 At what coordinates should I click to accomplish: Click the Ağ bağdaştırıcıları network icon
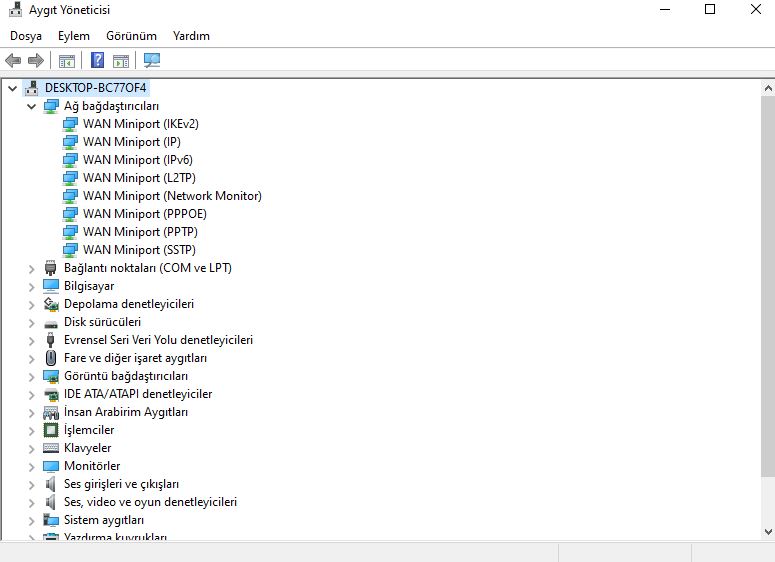(51, 106)
